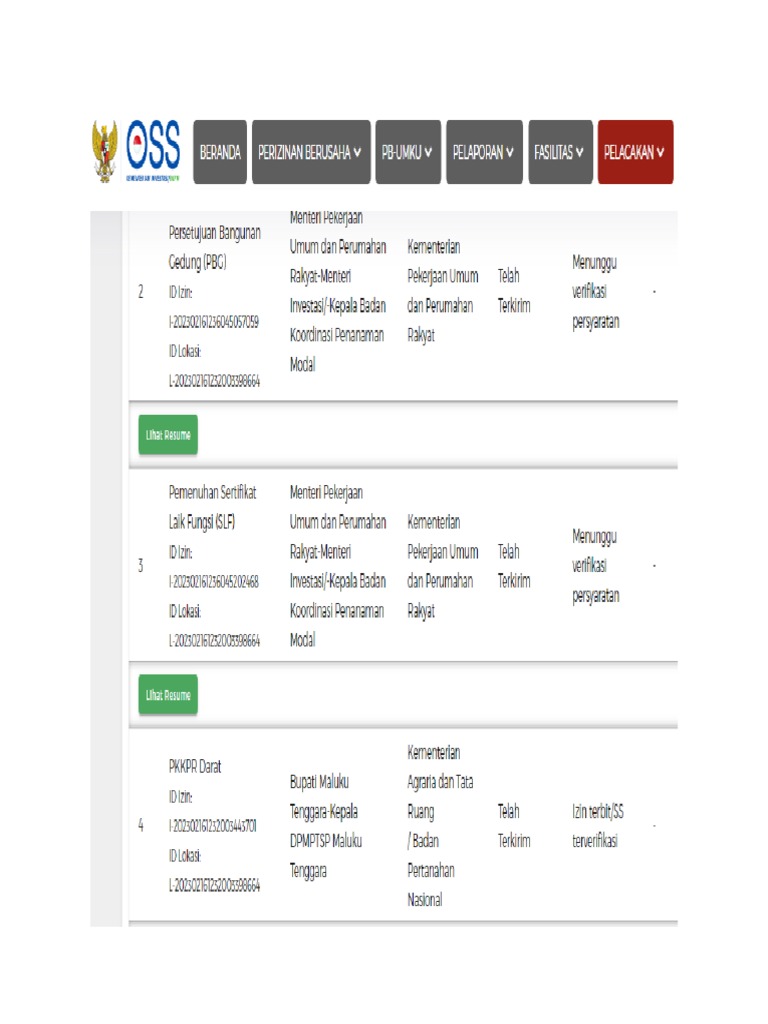Click Bupati Maluku Tenggara authority text

pos(324,826)
